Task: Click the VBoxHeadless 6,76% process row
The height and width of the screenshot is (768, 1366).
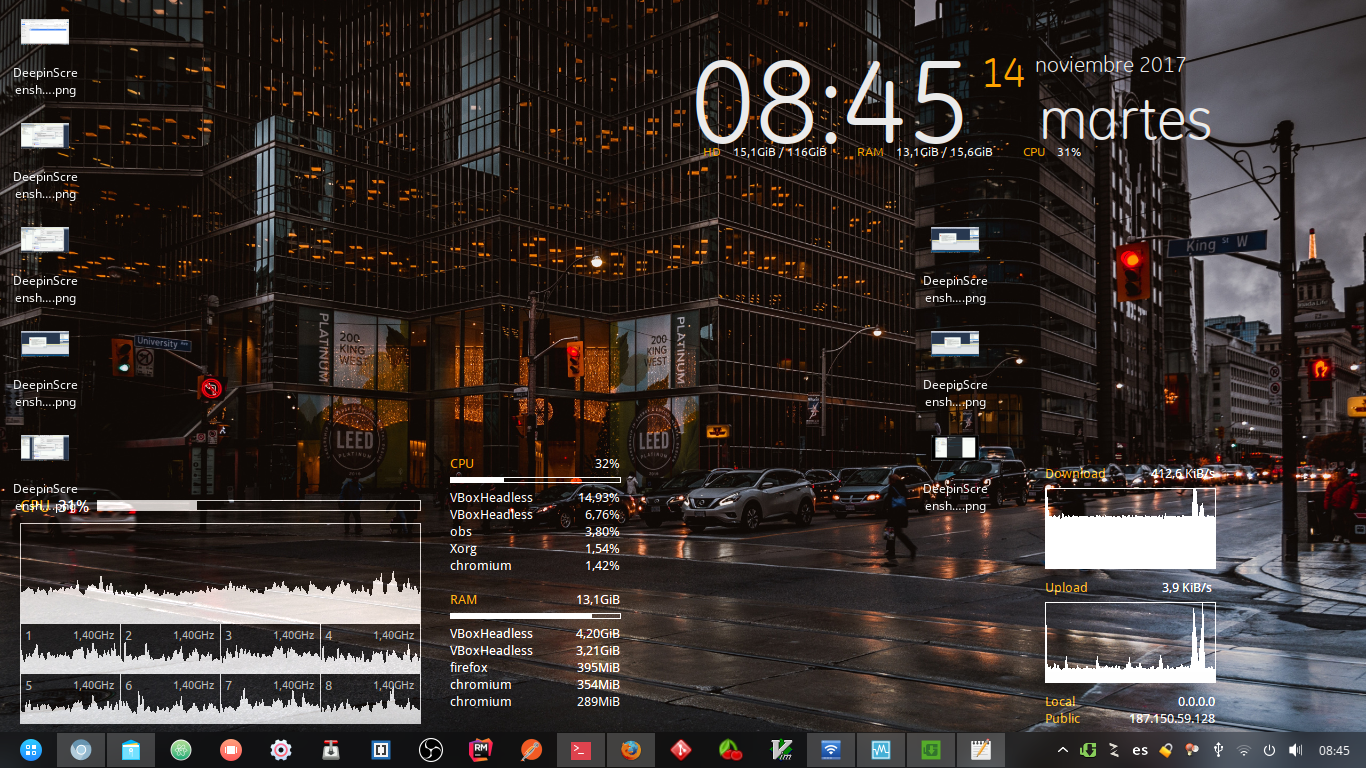Action: (535, 514)
